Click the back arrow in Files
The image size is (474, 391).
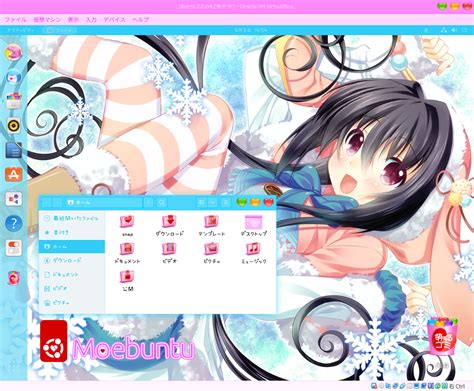click(x=46, y=202)
